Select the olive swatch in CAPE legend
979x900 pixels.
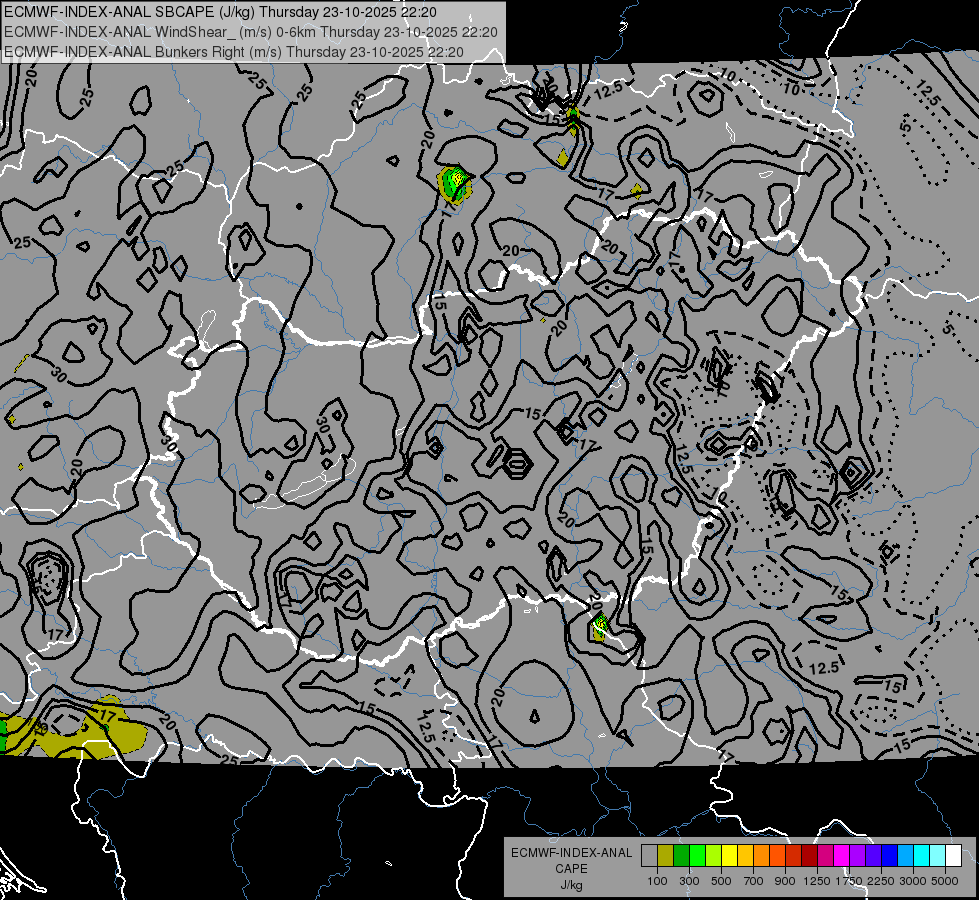point(665,856)
